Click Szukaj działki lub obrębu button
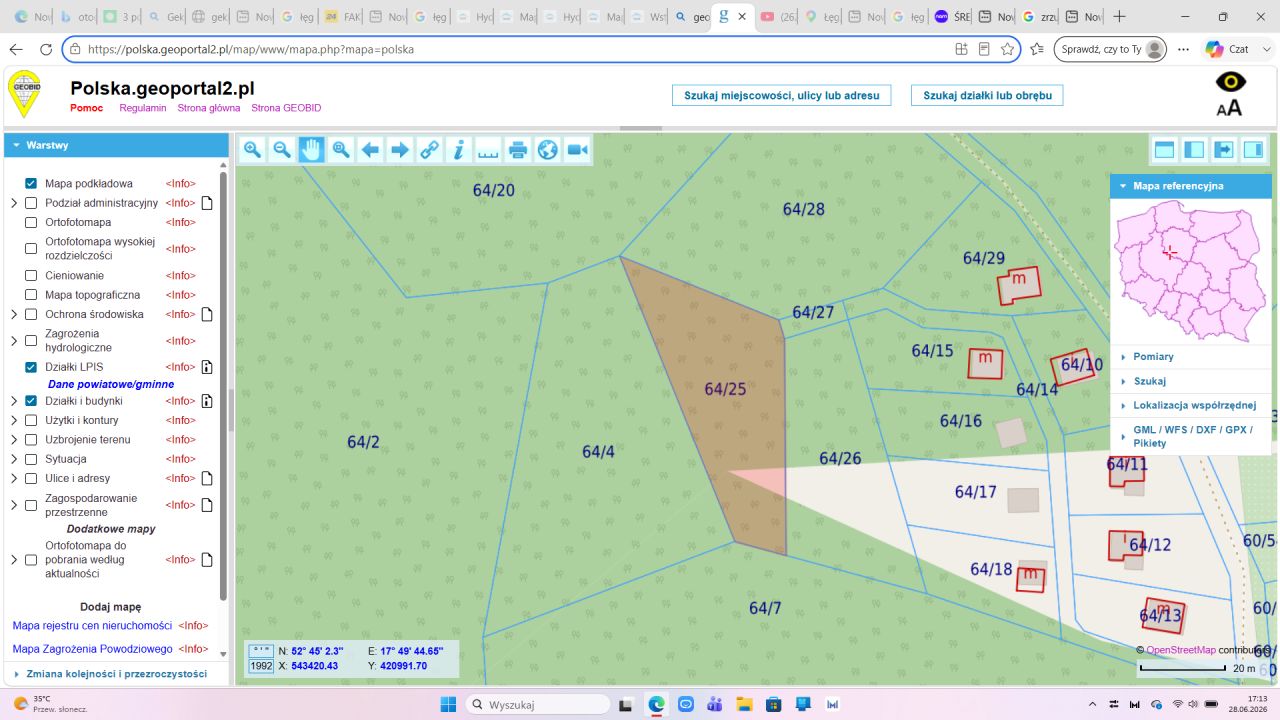This screenshot has height=720, width=1280. coord(987,95)
